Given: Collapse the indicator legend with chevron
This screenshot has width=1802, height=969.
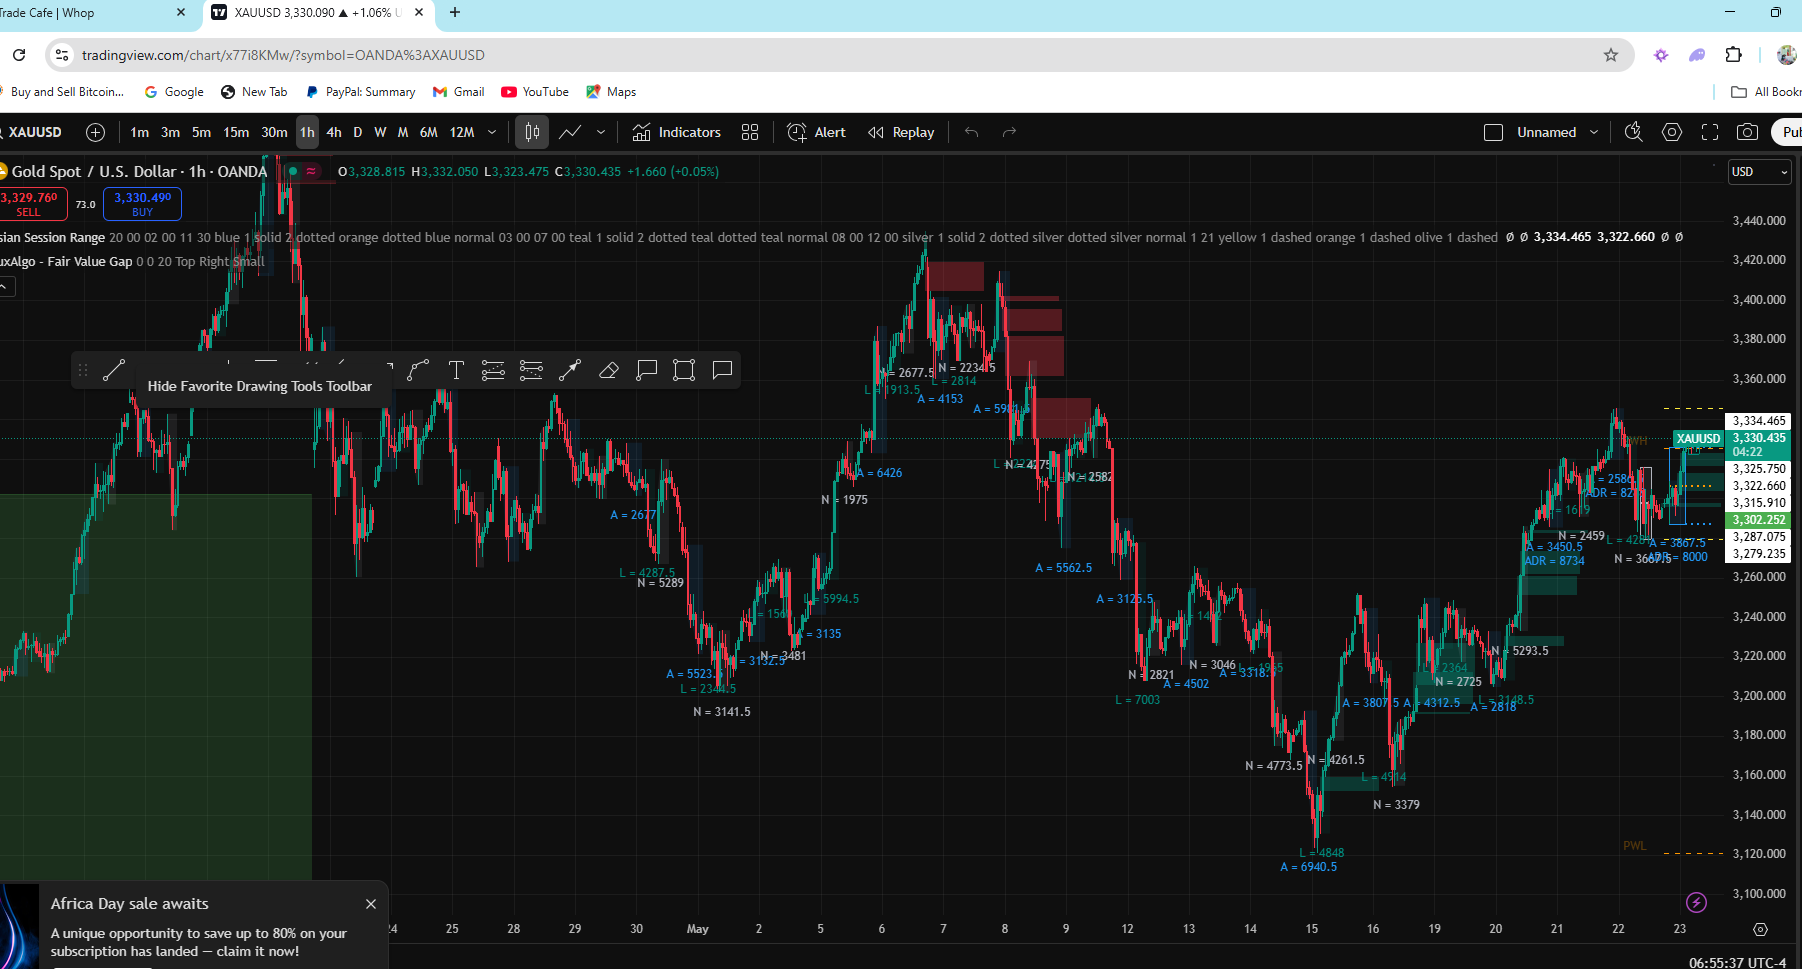Looking at the screenshot, I should 6,287.
